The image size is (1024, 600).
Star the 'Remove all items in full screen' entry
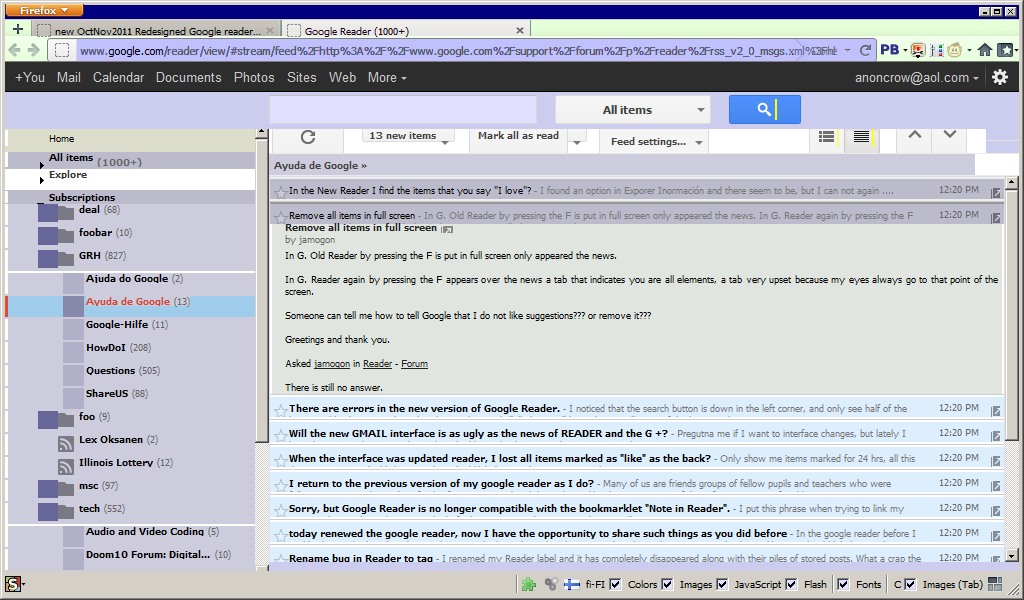[280, 216]
